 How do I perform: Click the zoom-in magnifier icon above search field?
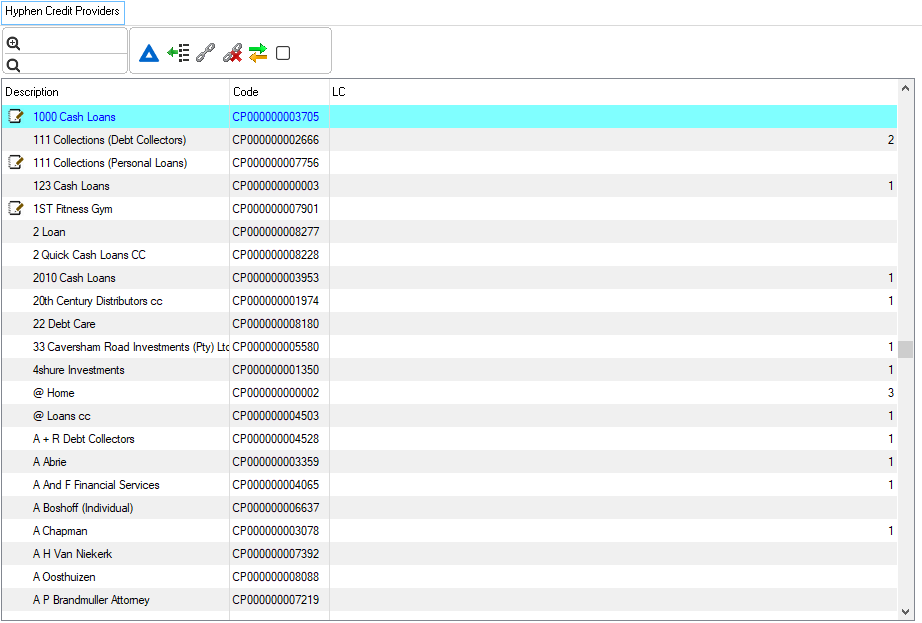(x=13, y=43)
